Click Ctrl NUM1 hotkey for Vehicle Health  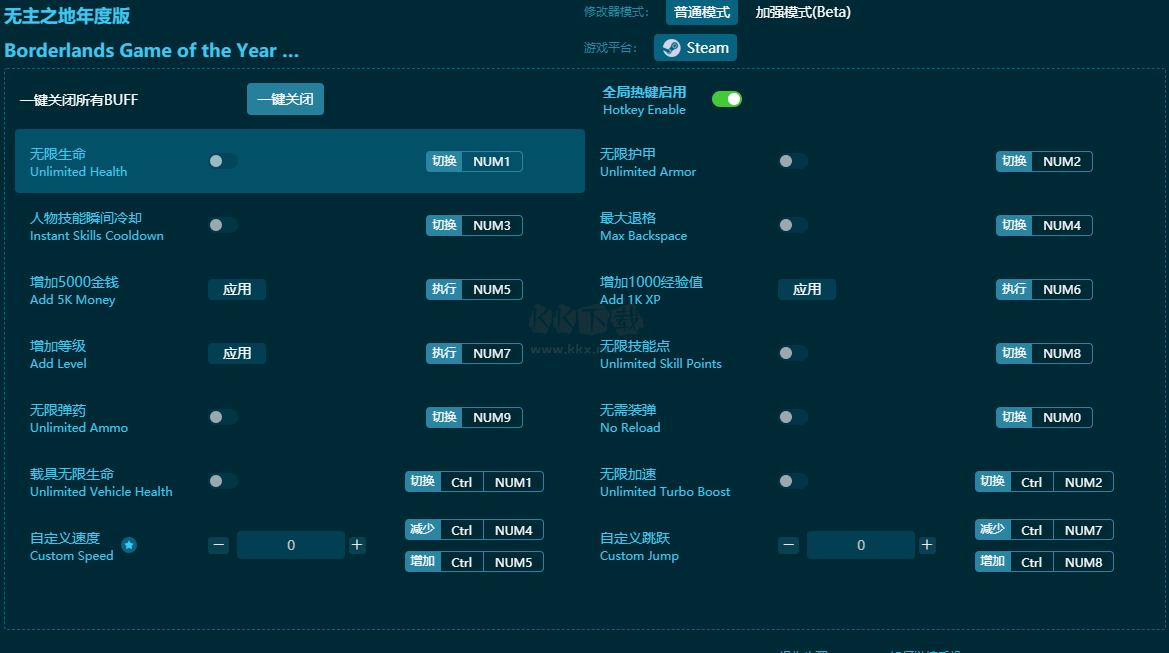pos(474,482)
